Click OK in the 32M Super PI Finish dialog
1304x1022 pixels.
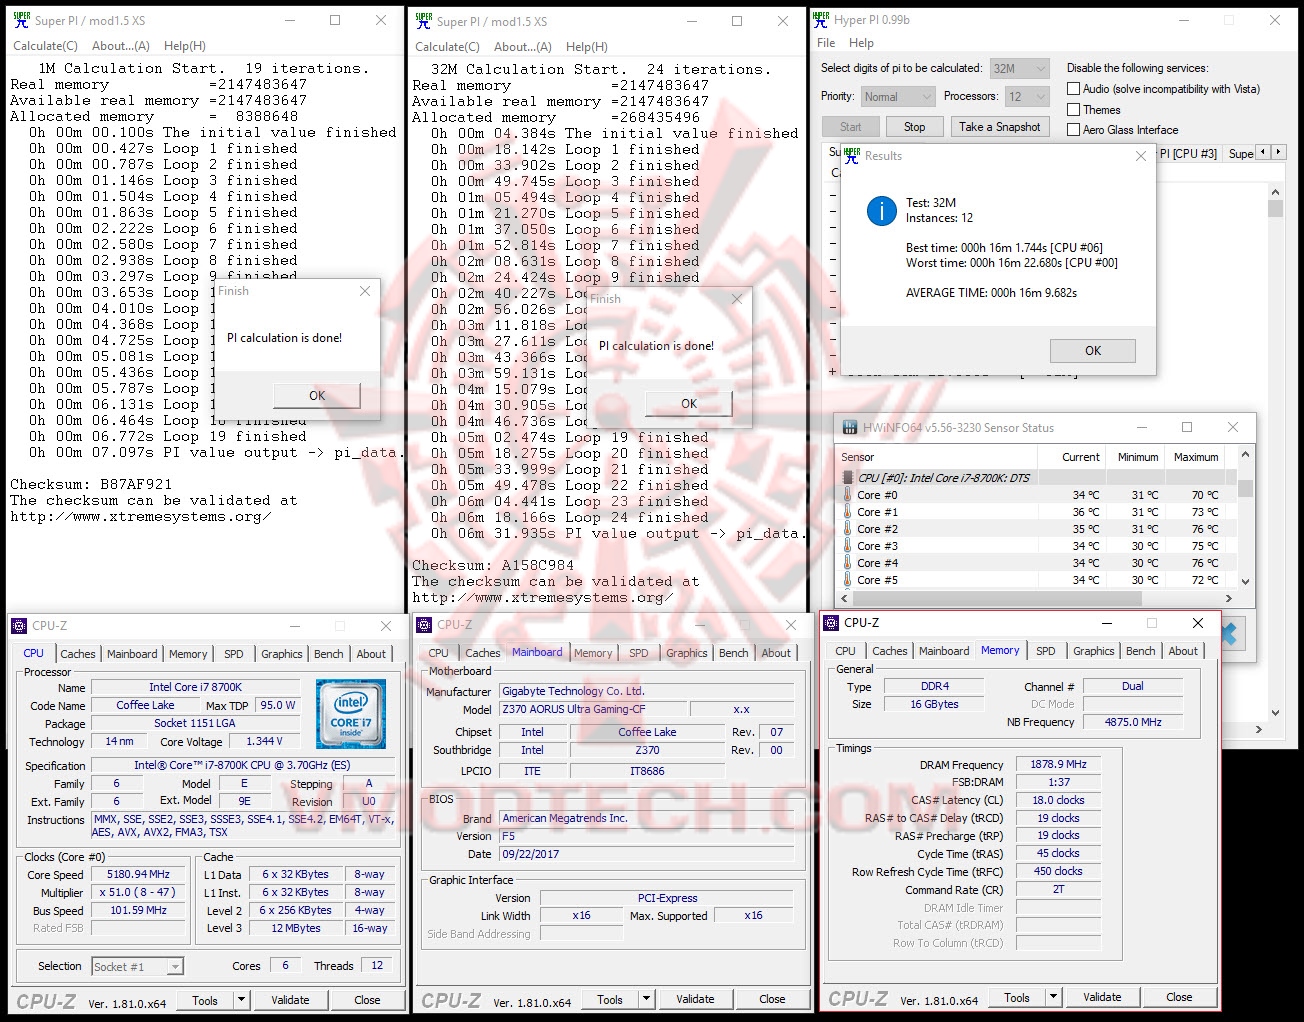coord(689,404)
